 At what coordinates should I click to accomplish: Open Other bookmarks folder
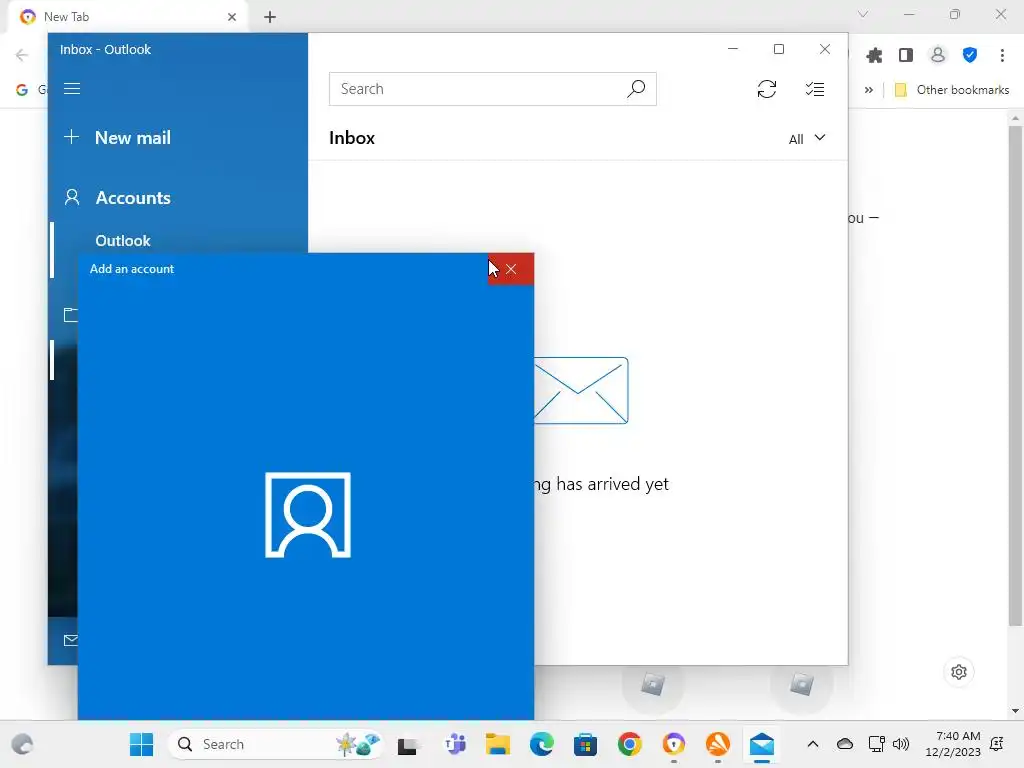point(952,90)
